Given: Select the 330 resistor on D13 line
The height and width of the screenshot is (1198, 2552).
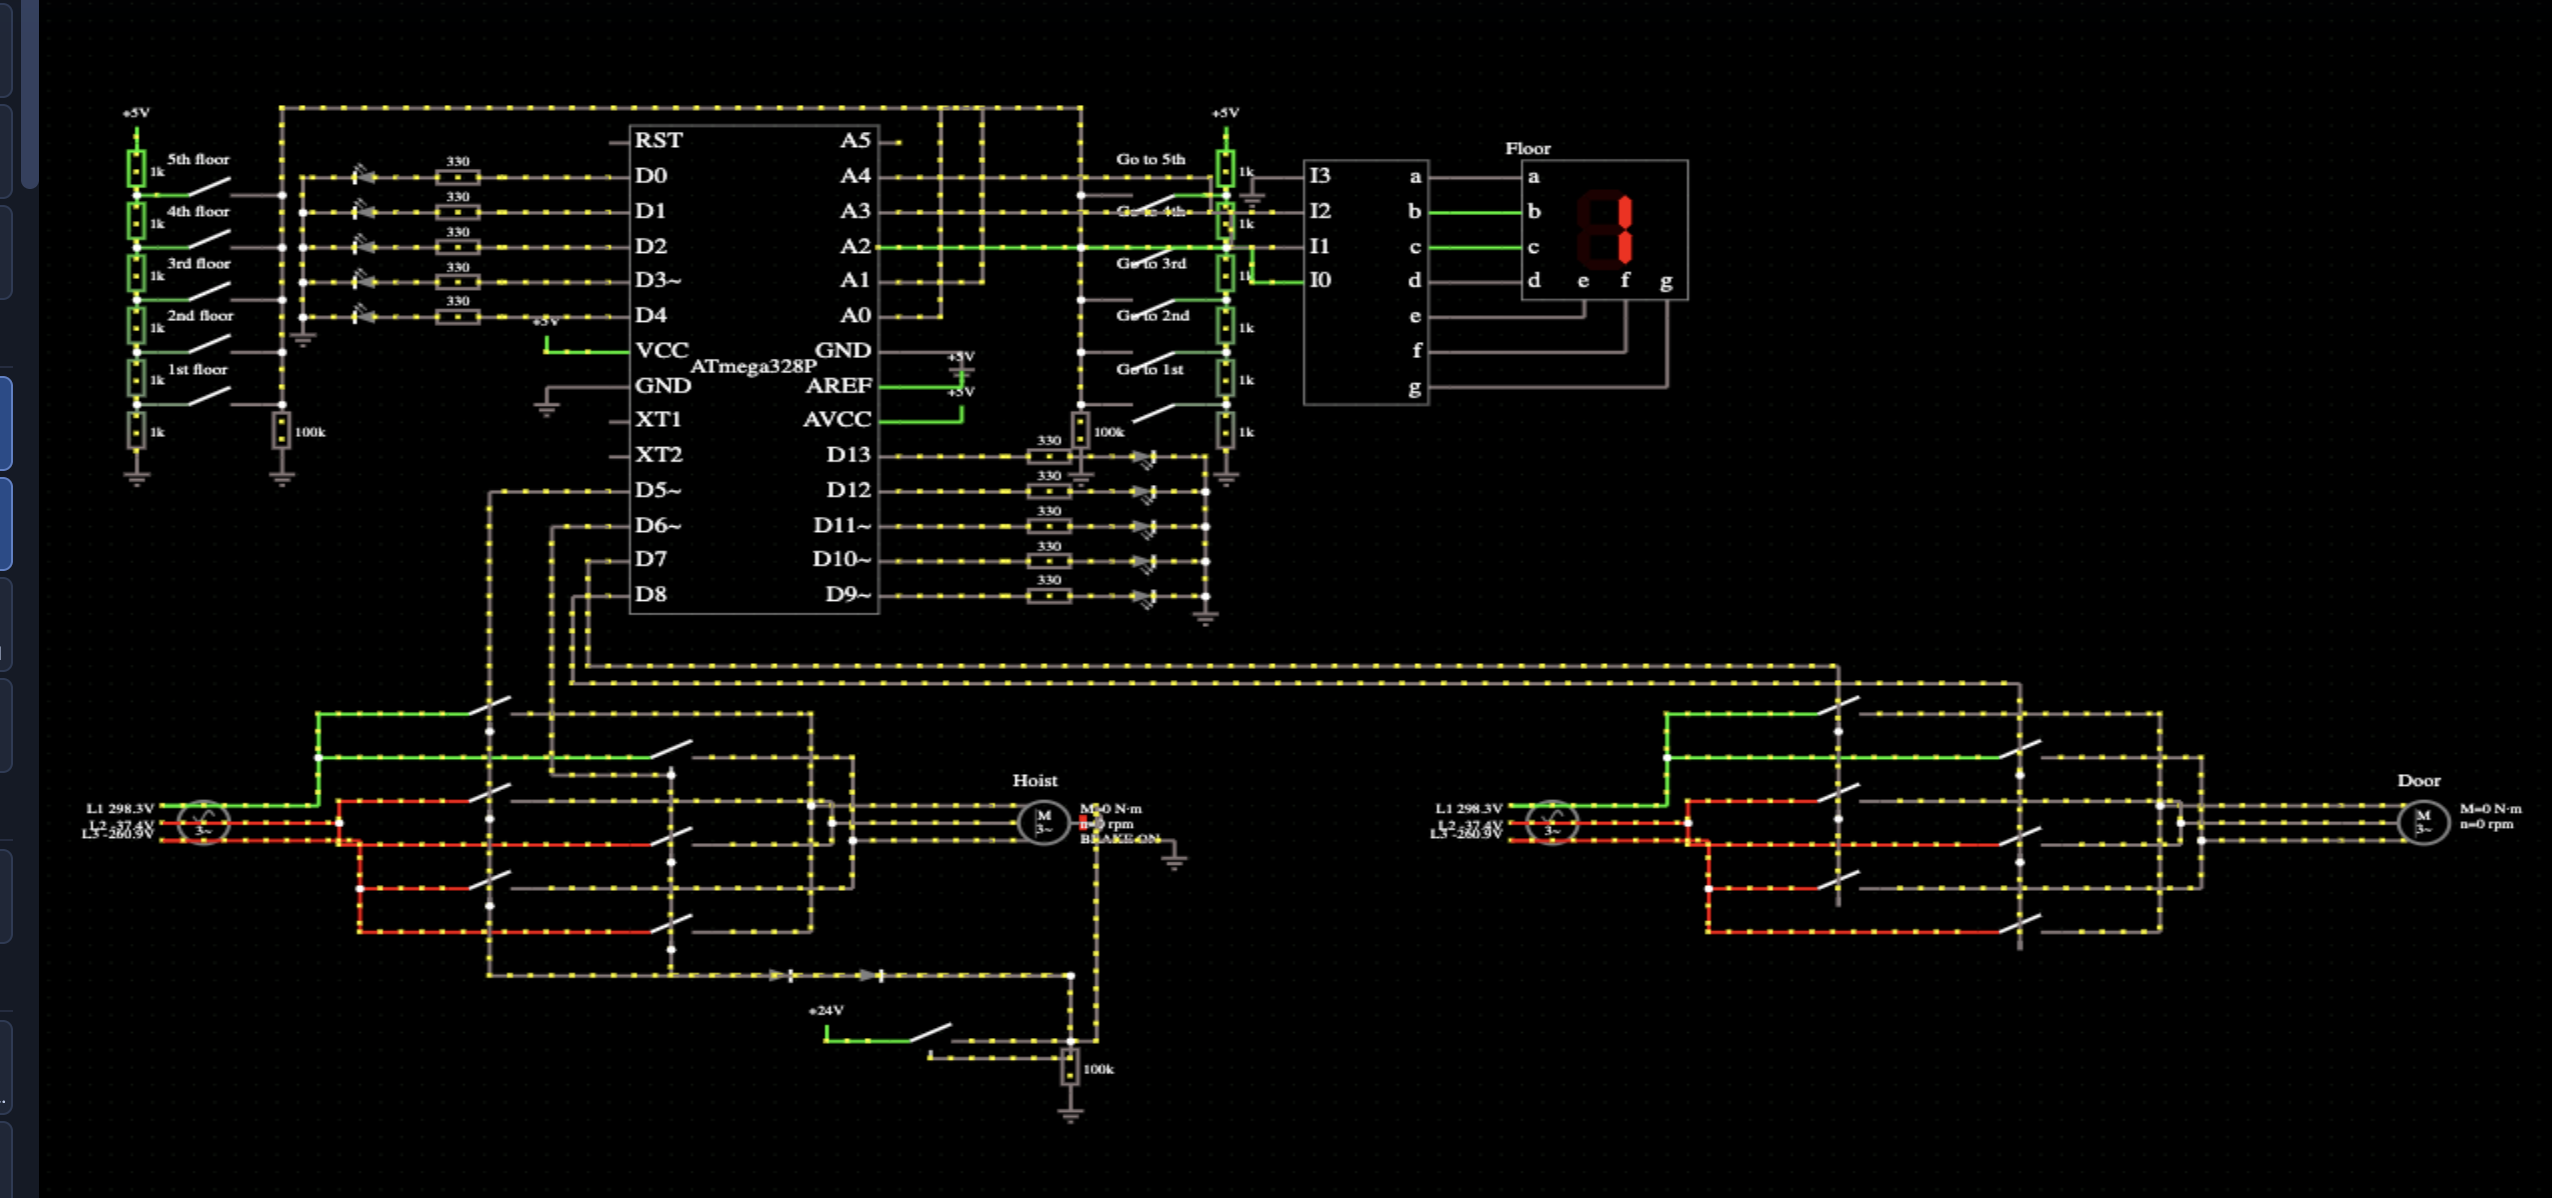Looking at the screenshot, I should click(1049, 456).
